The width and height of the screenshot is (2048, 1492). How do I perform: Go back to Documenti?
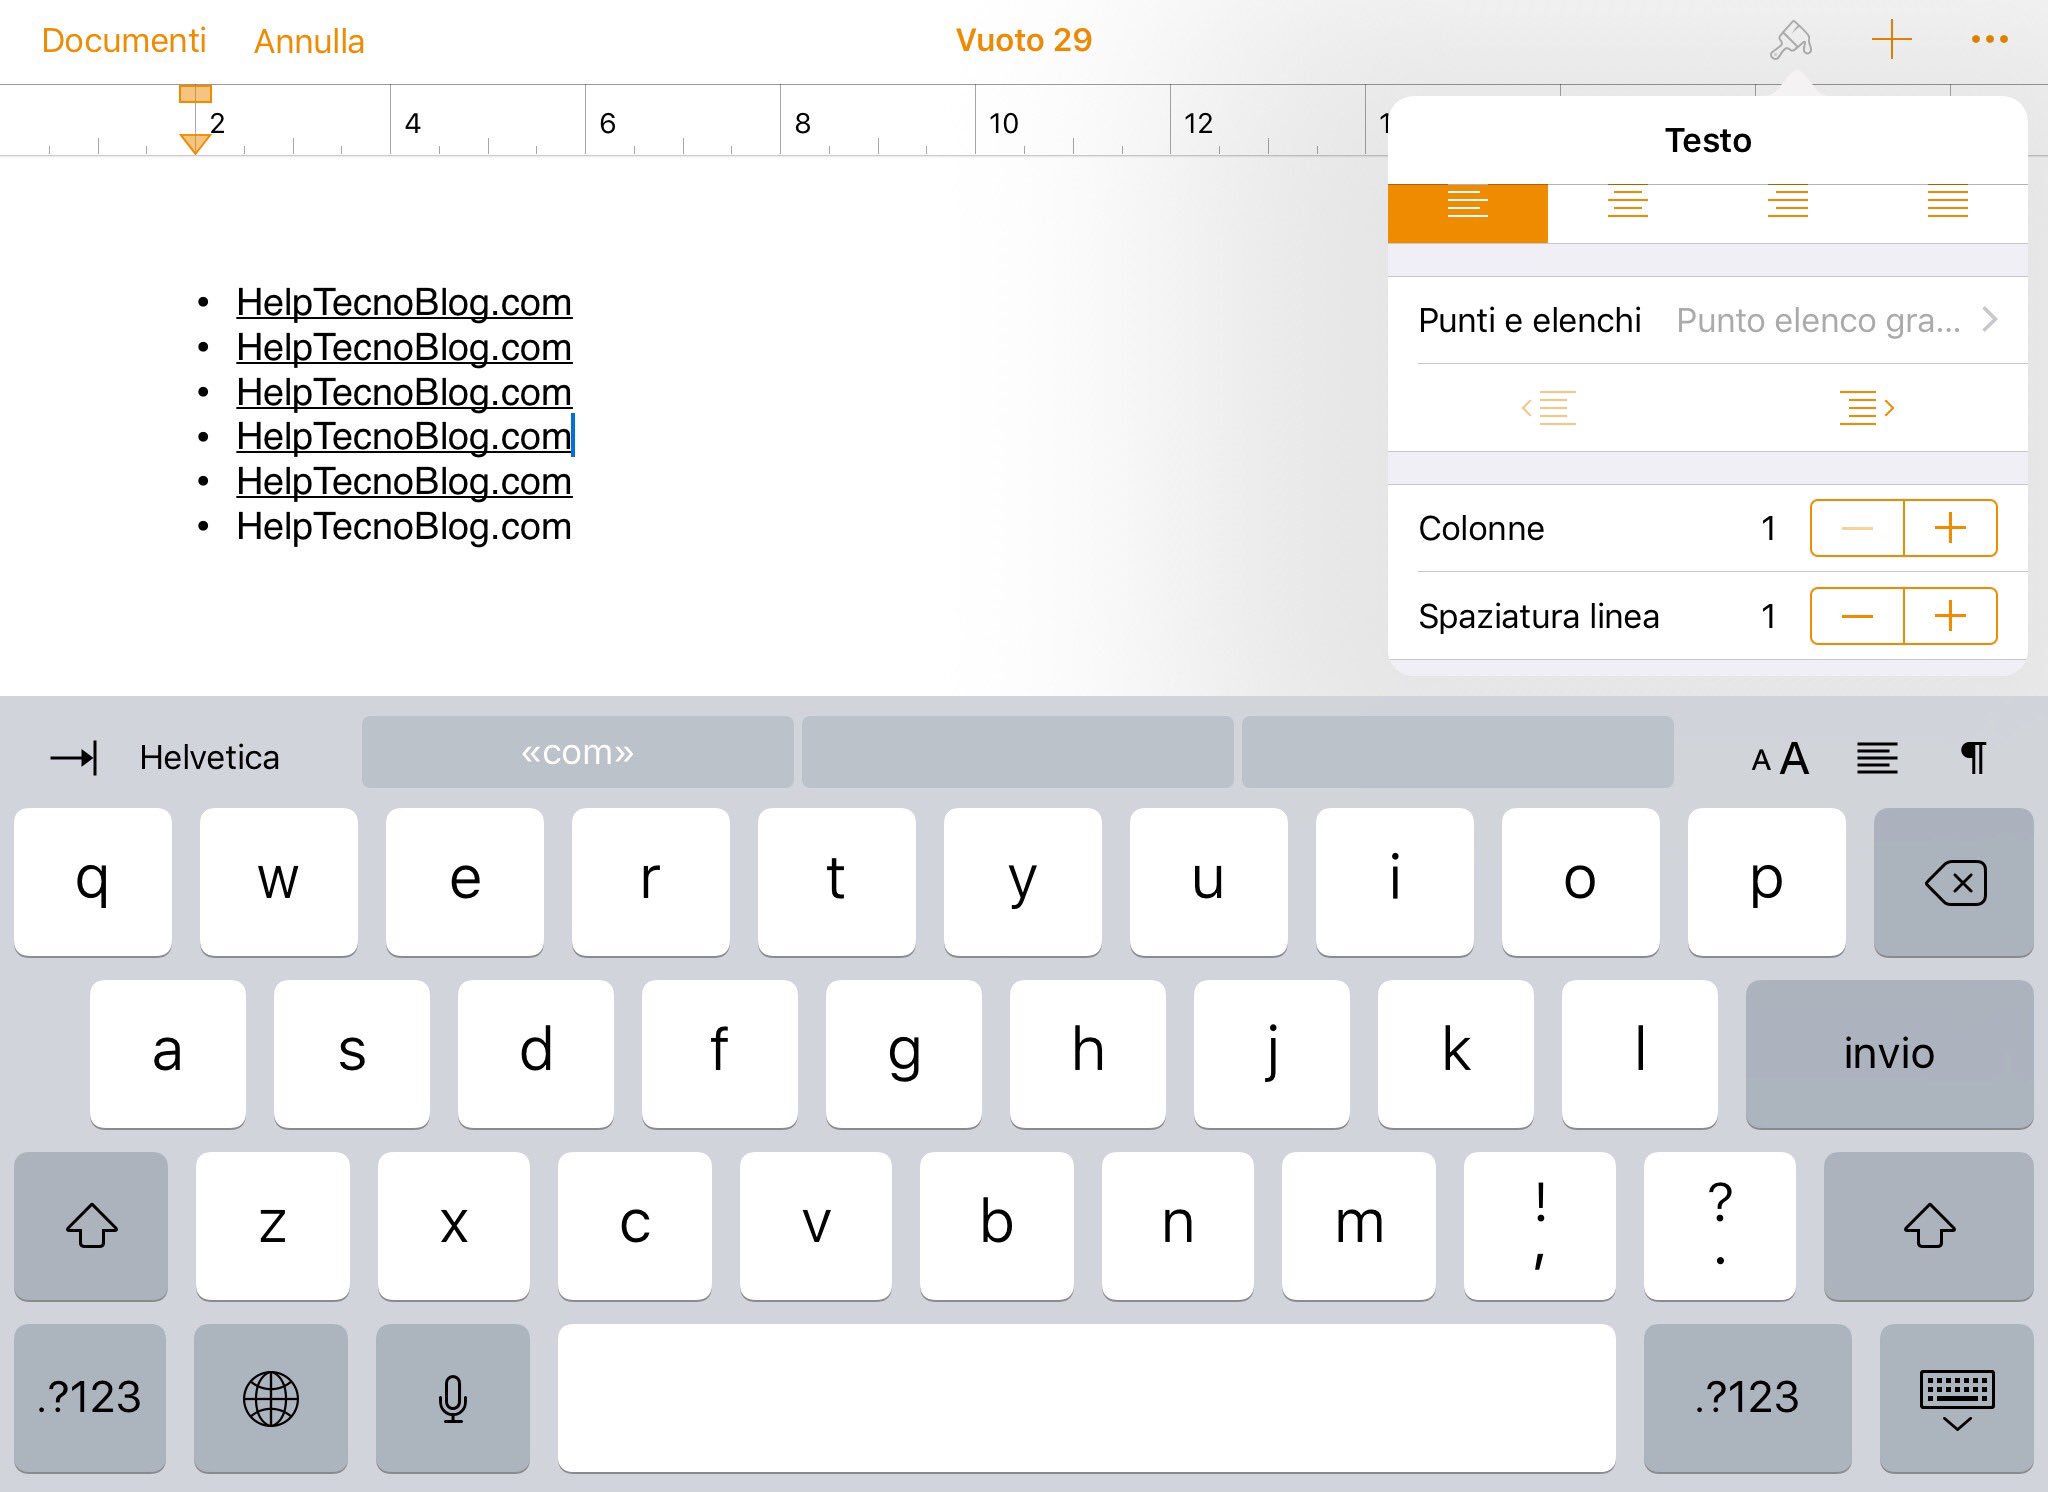pos(124,41)
